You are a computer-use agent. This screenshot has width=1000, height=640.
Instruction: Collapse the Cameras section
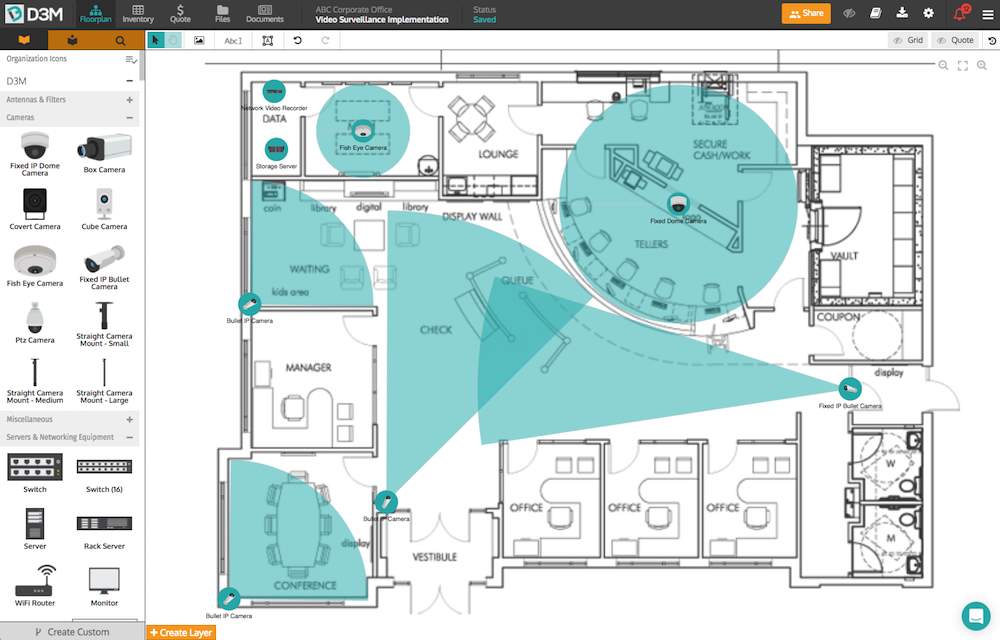tap(129, 117)
